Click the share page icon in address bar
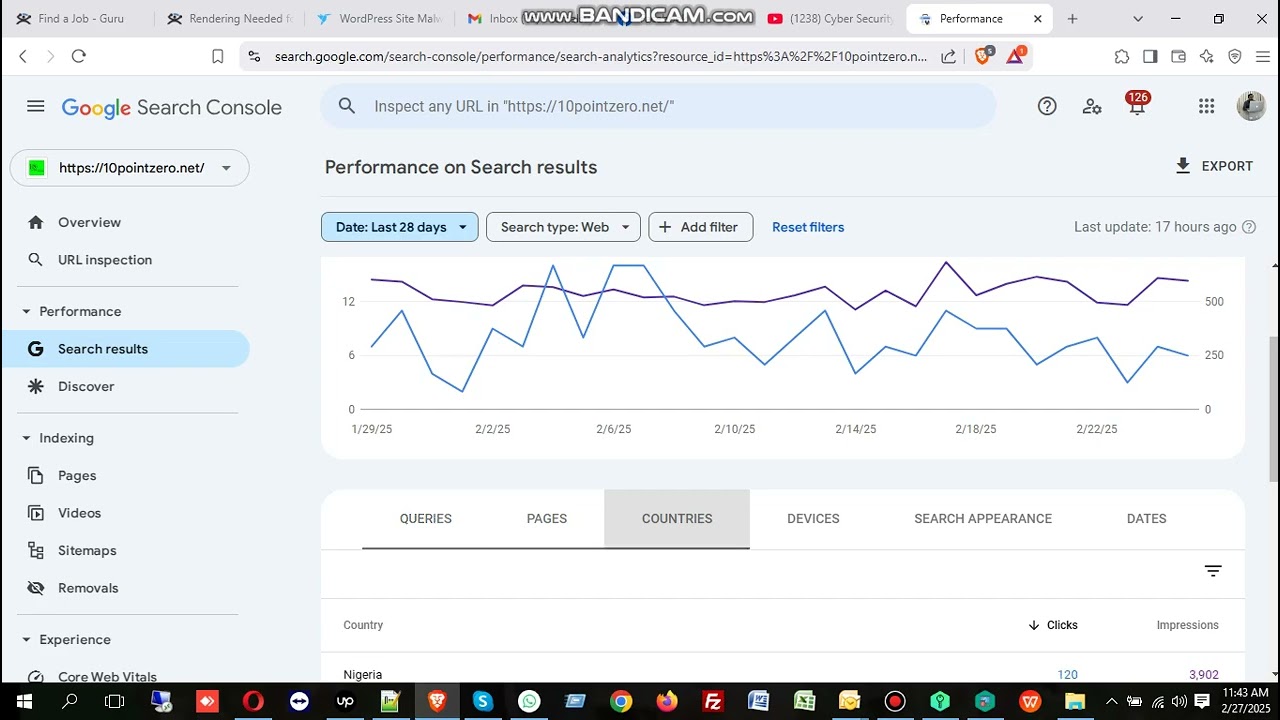 (948, 56)
